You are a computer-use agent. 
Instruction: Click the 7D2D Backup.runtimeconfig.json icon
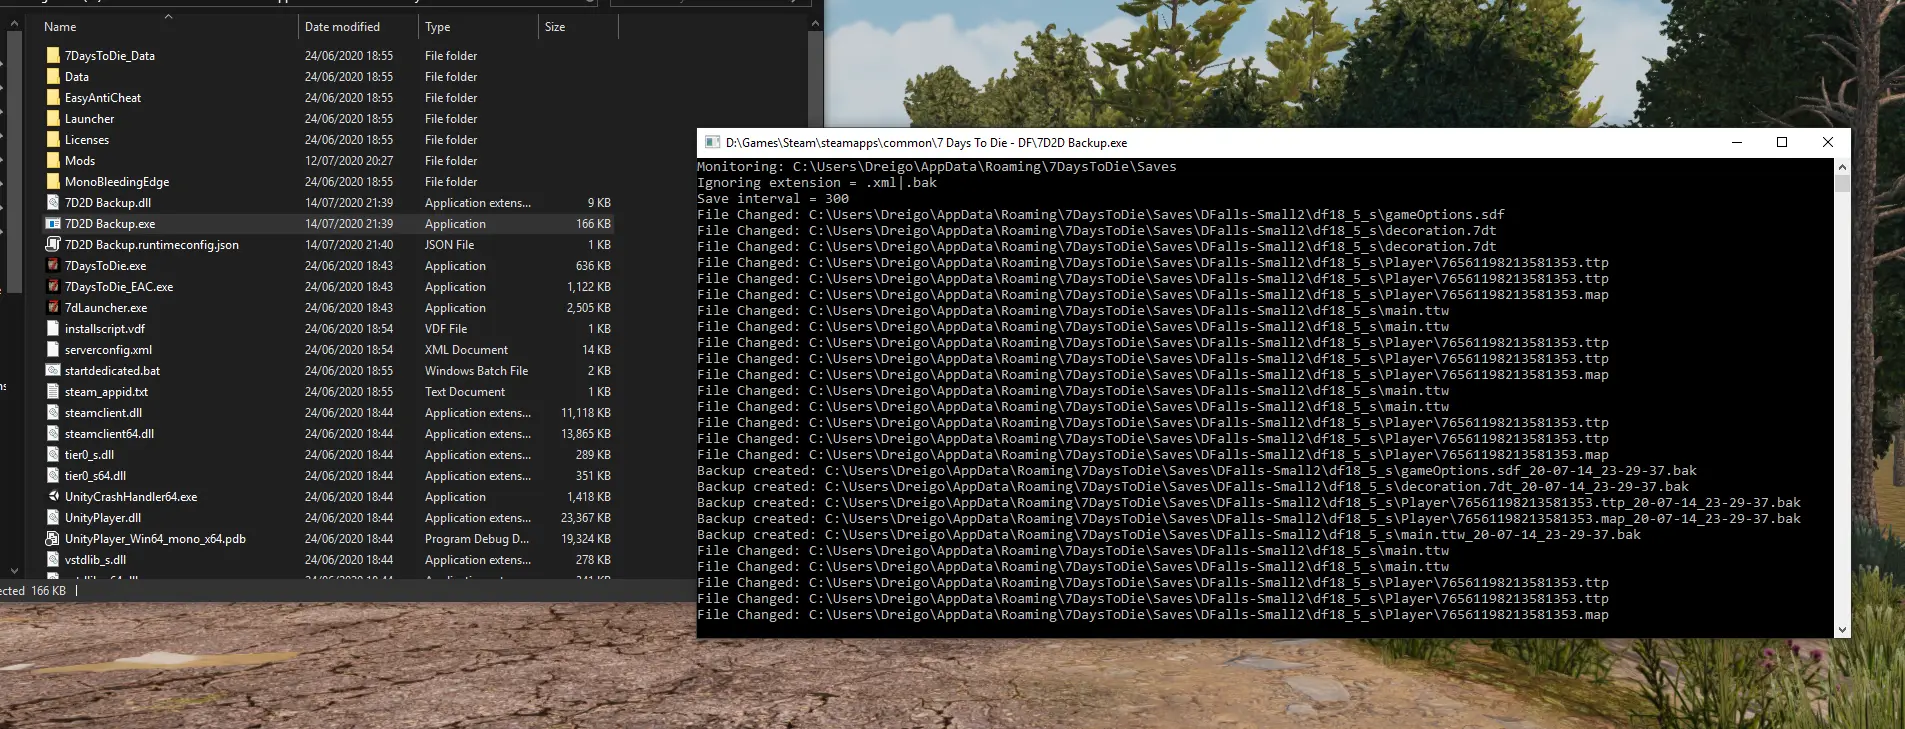(53, 245)
